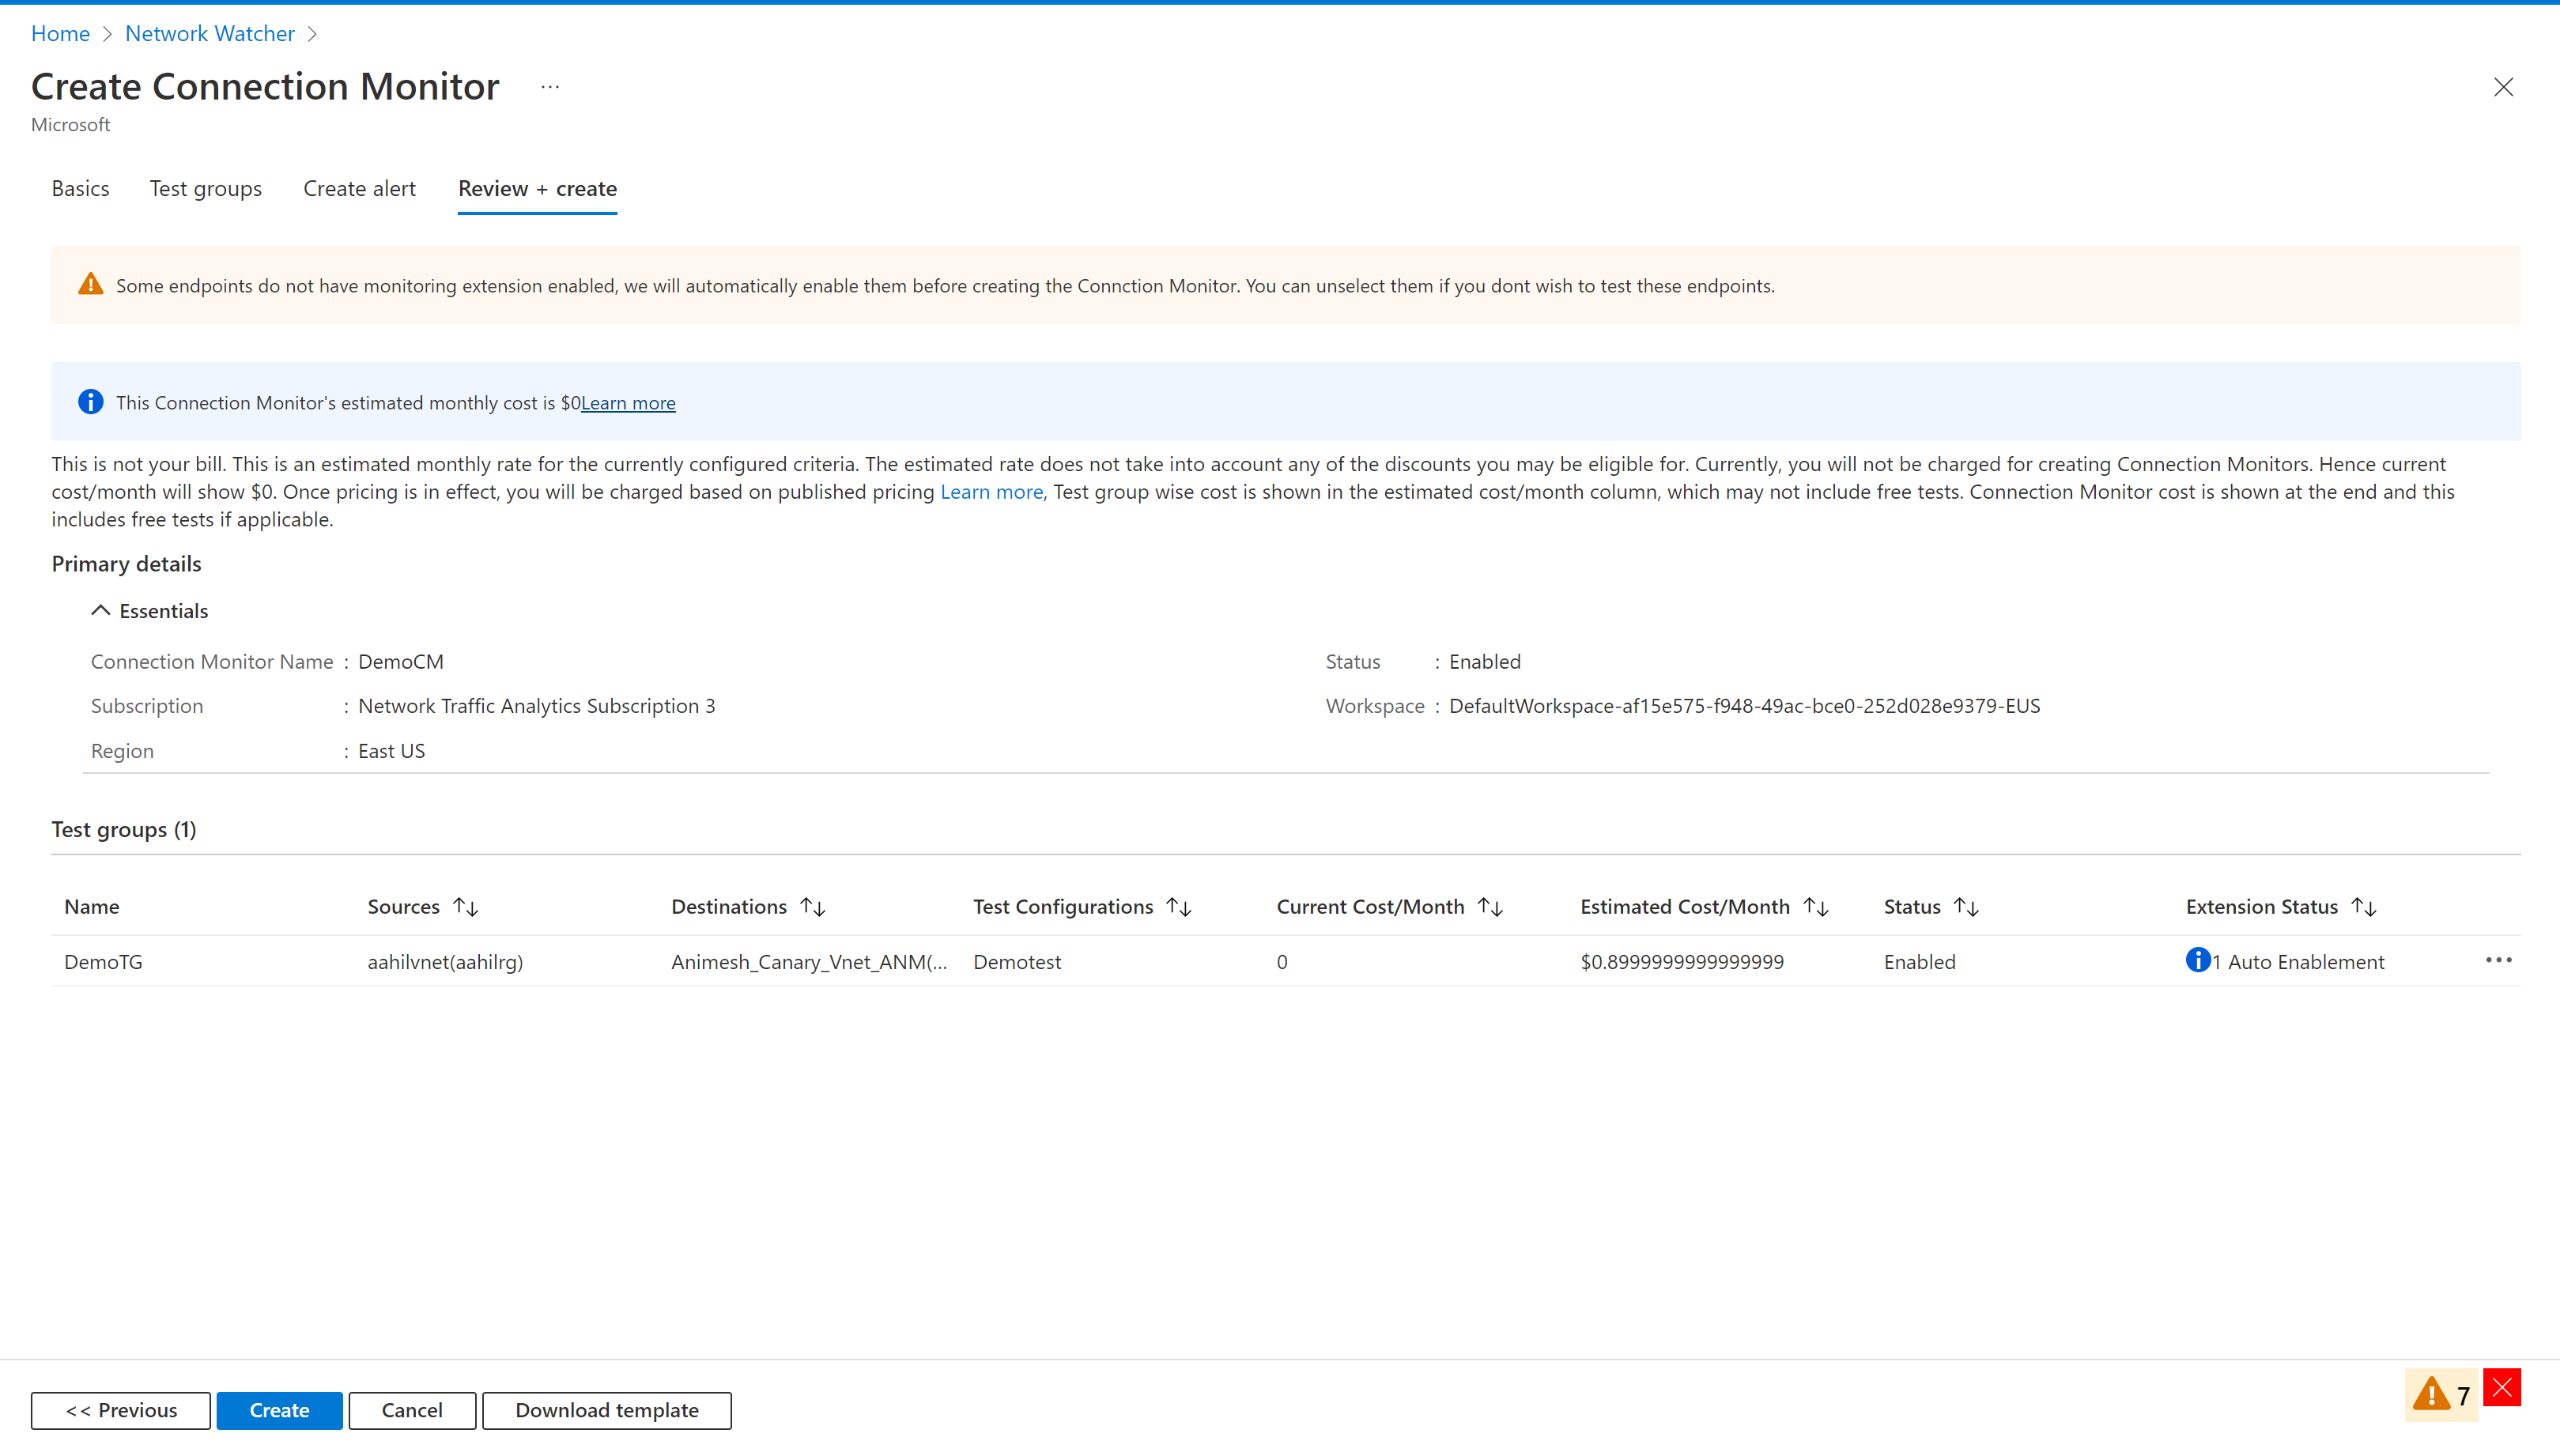
Task: Click the ellipsis options icon next to page title
Action: (550, 83)
